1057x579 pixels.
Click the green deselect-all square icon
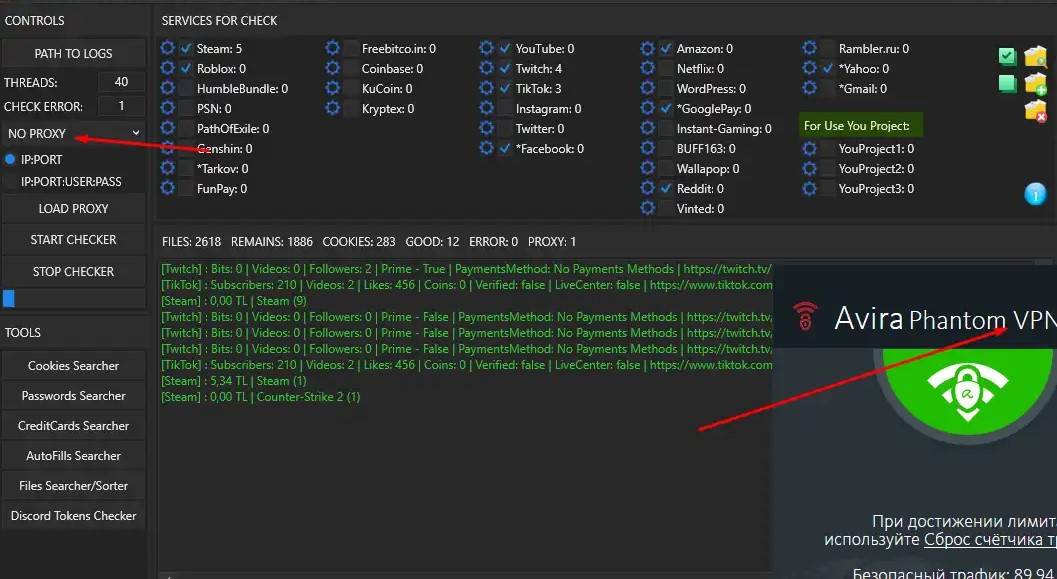pos(1007,84)
